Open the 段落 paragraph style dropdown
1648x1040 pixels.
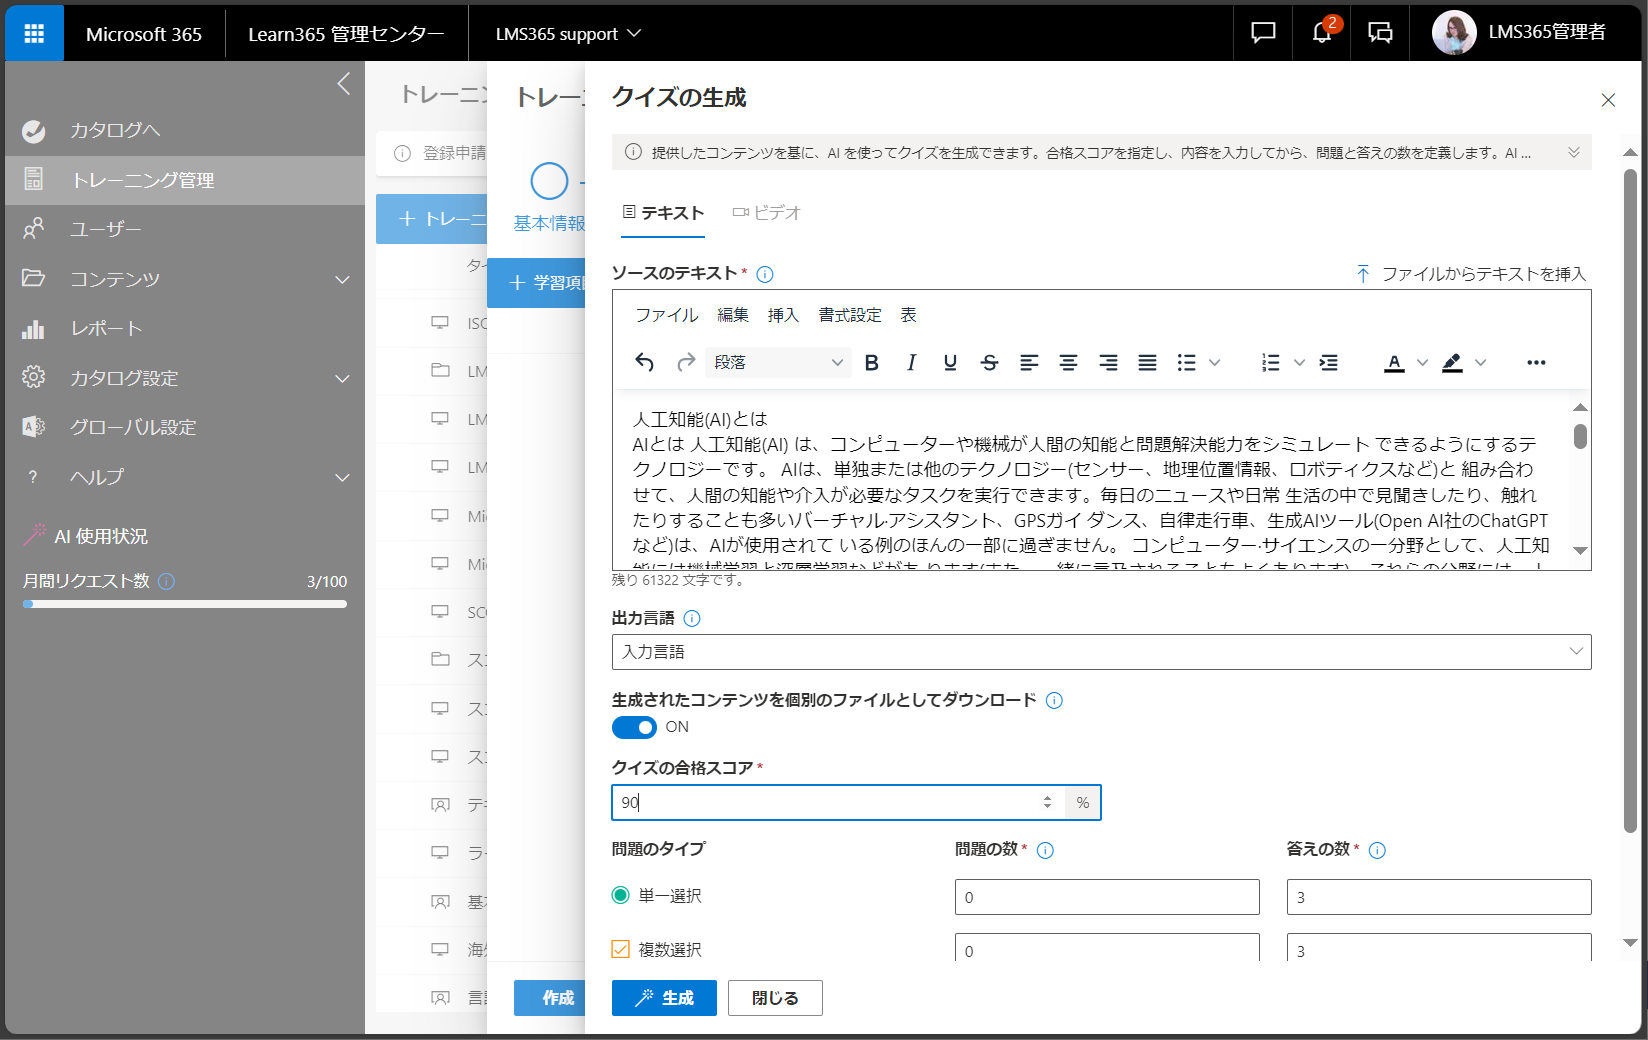coord(778,362)
